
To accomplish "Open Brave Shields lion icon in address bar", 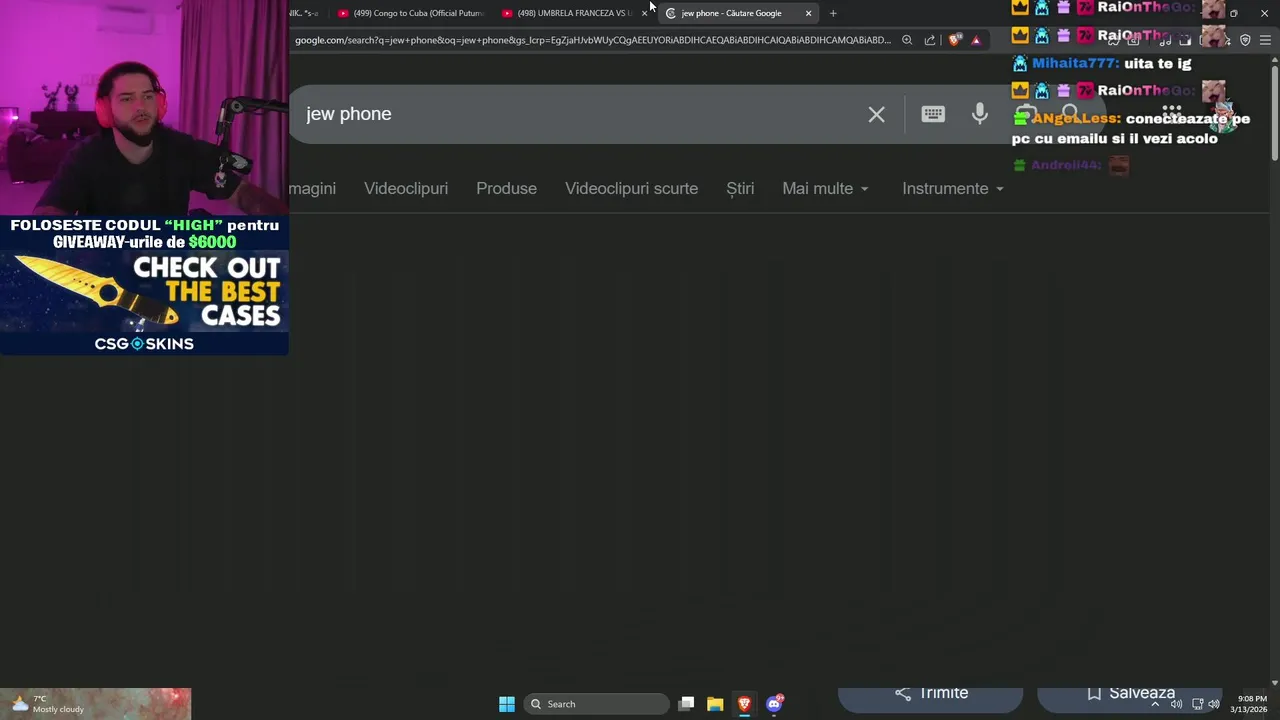I will [955, 40].
